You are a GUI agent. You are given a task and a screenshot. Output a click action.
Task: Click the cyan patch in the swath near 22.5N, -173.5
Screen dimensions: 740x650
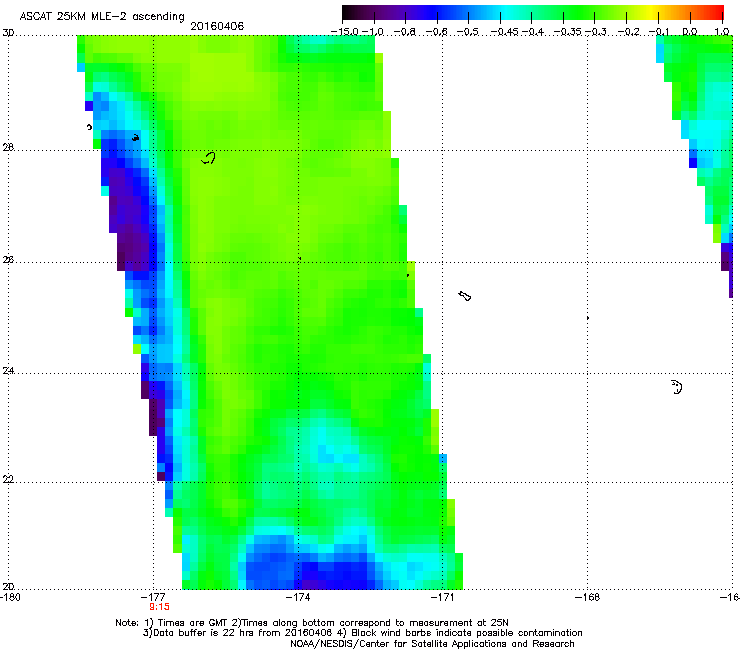(x=336, y=451)
